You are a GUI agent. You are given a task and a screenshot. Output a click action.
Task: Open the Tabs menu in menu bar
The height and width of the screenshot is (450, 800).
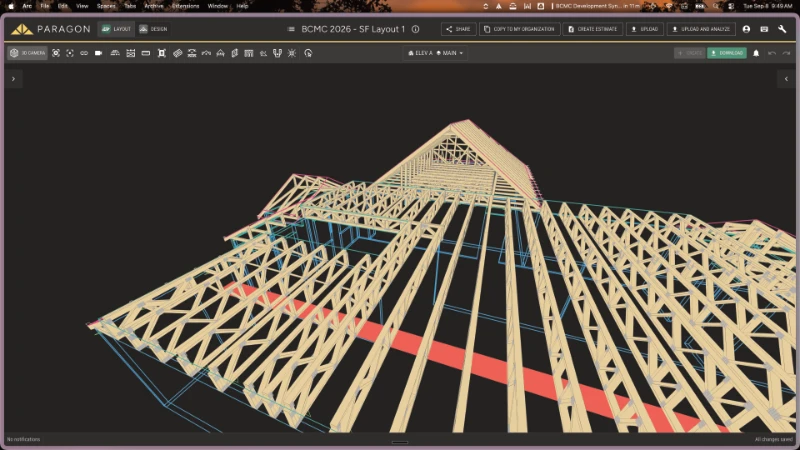(x=130, y=6)
